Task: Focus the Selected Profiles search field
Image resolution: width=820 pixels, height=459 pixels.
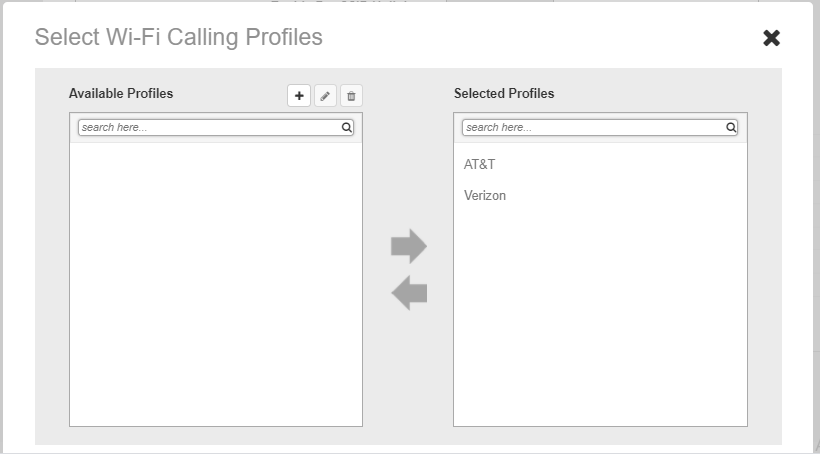Action: pos(594,128)
